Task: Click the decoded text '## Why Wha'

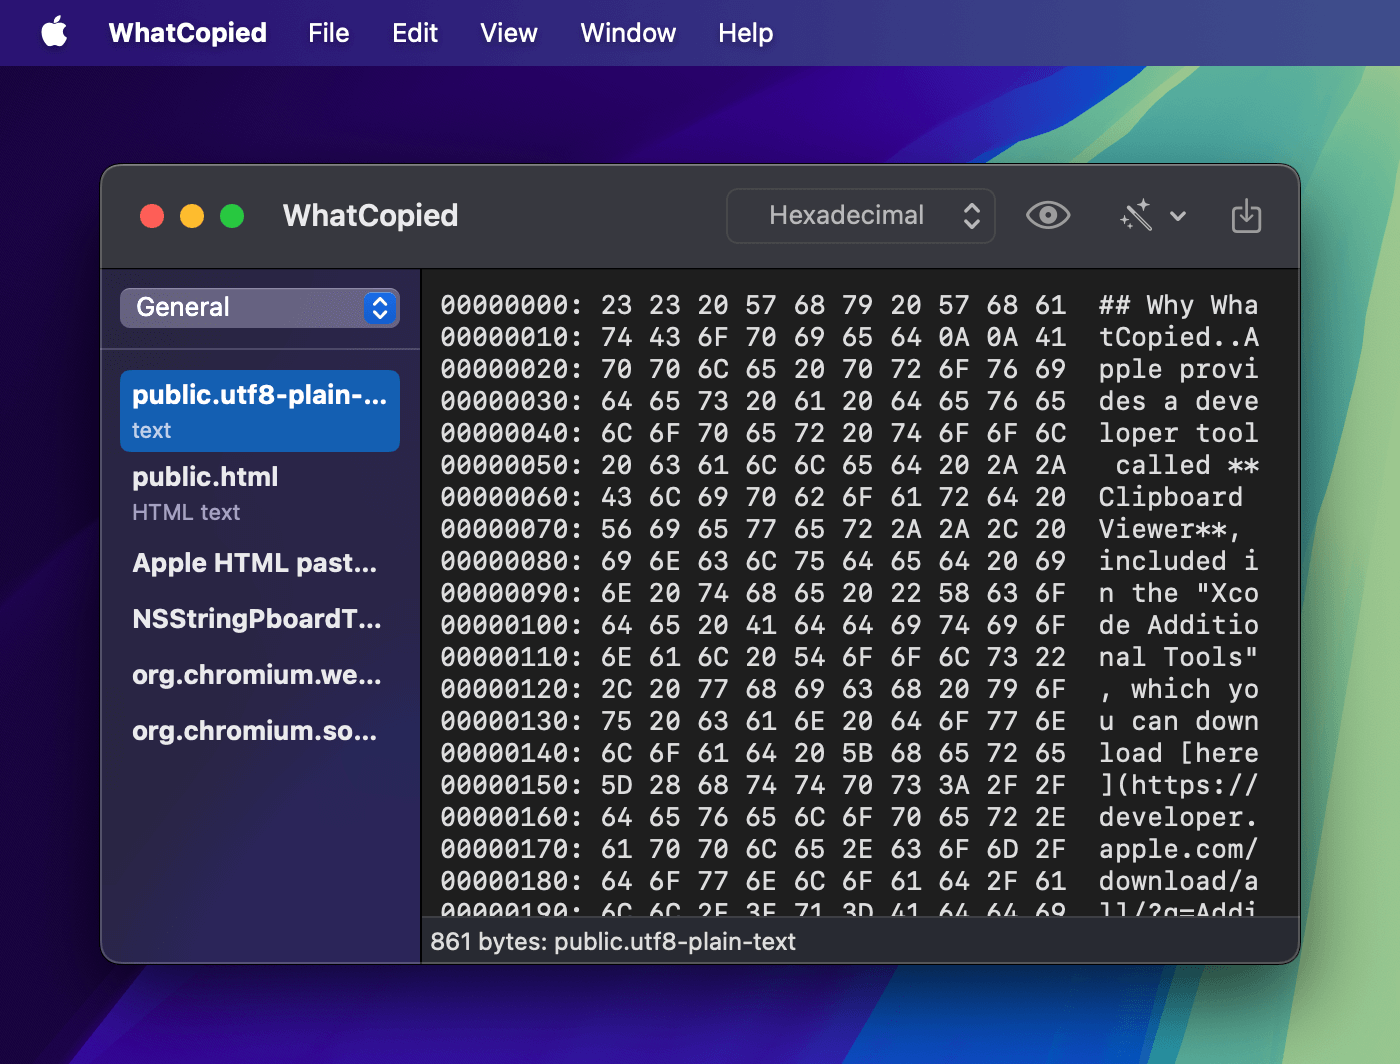Action: (1179, 305)
